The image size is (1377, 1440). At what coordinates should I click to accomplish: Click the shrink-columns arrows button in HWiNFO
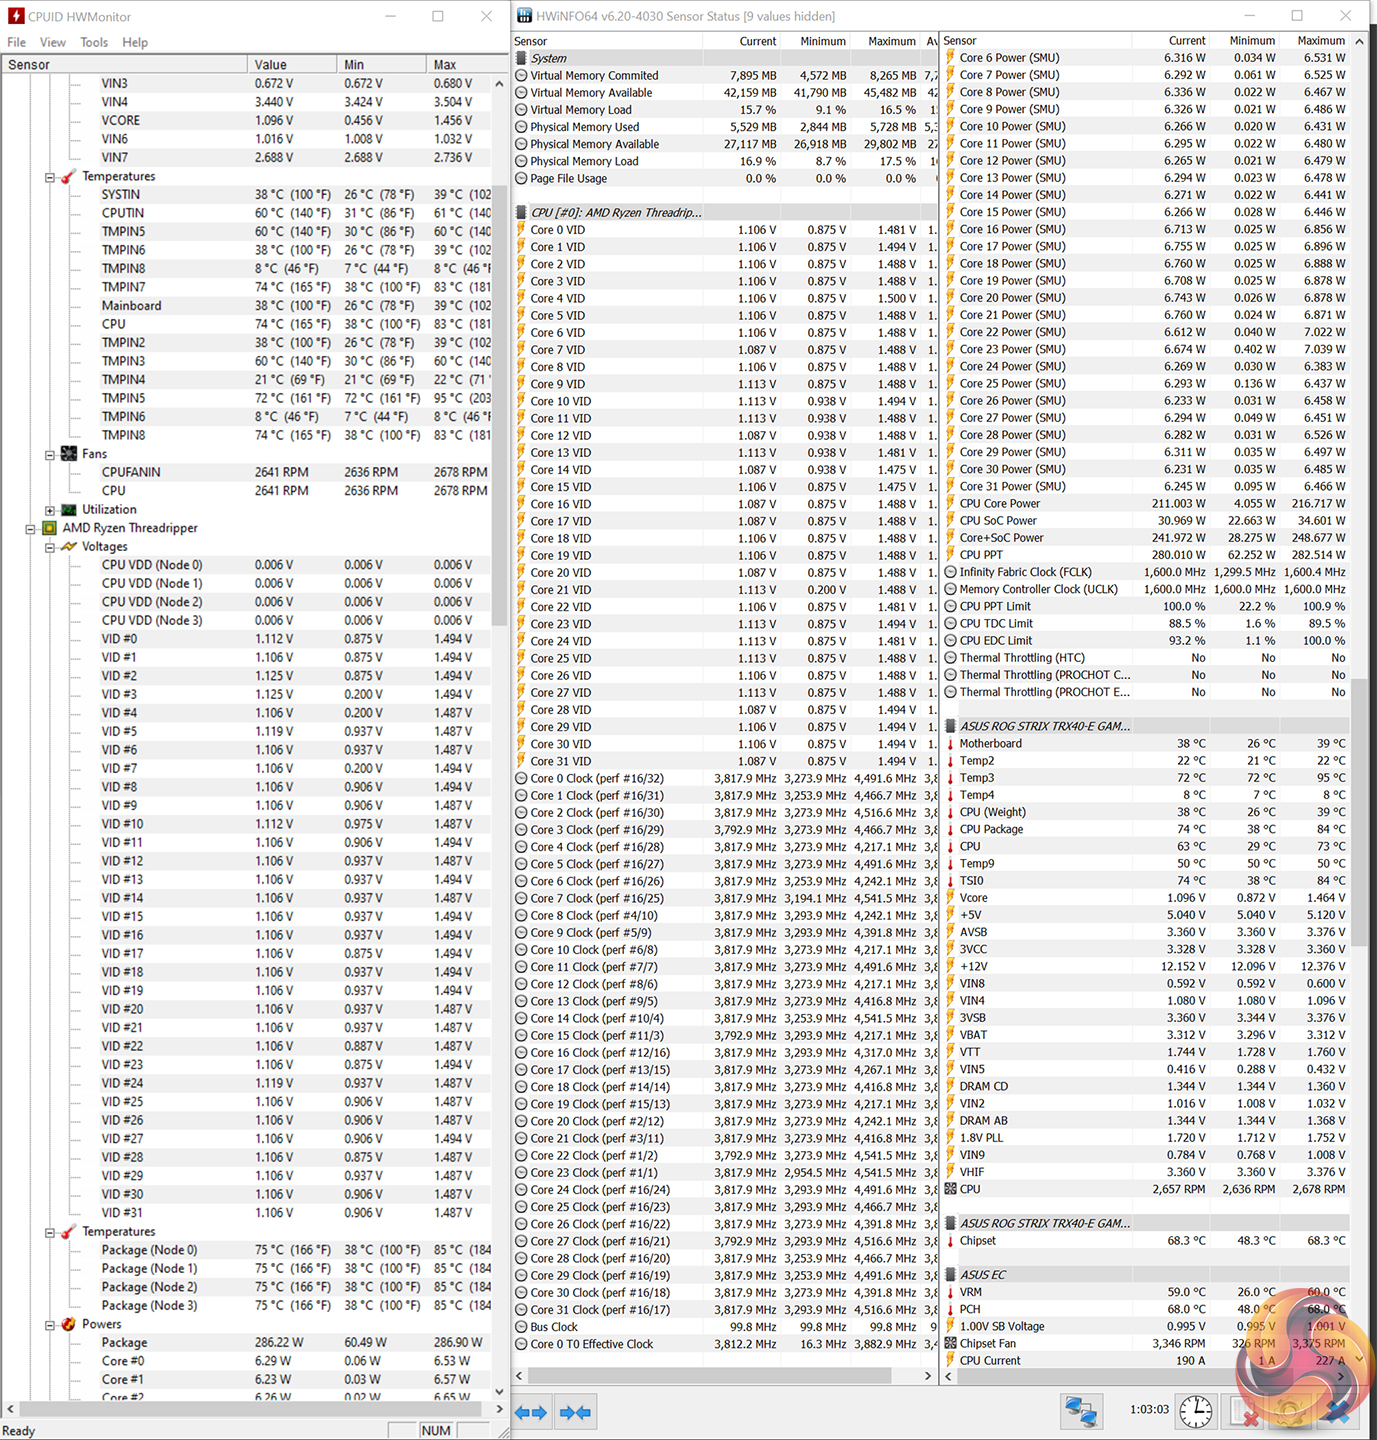coord(575,1412)
